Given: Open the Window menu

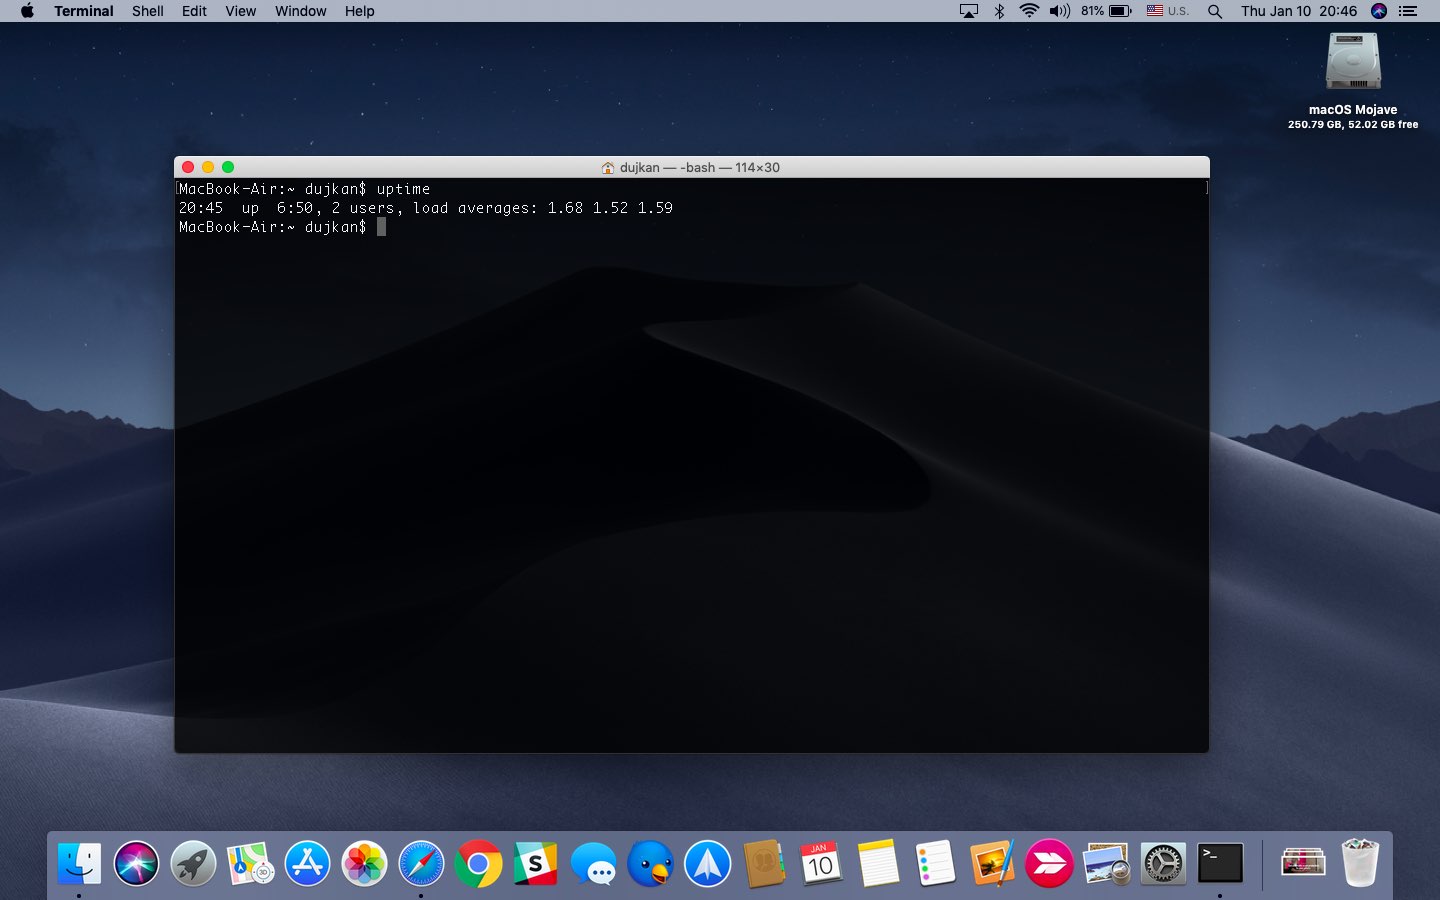Looking at the screenshot, I should [x=300, y=11].
